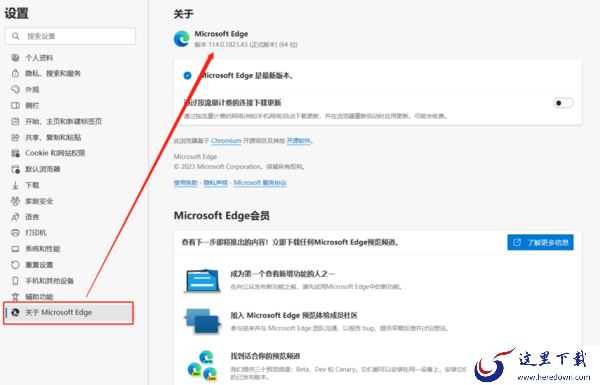Open 家庭安全 family safety icon
The image size is (600, 385).
point(15,201)
